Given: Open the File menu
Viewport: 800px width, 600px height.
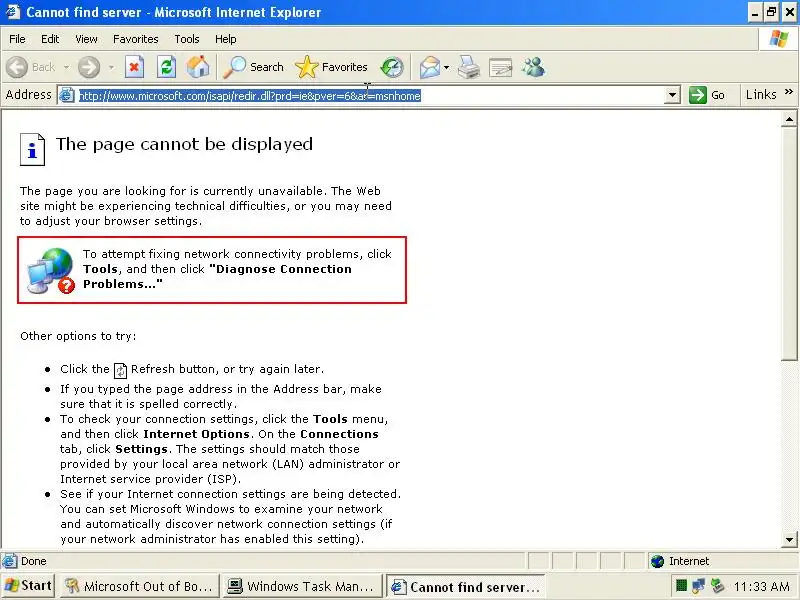Looking at the screenshot, I should point(17,39).
